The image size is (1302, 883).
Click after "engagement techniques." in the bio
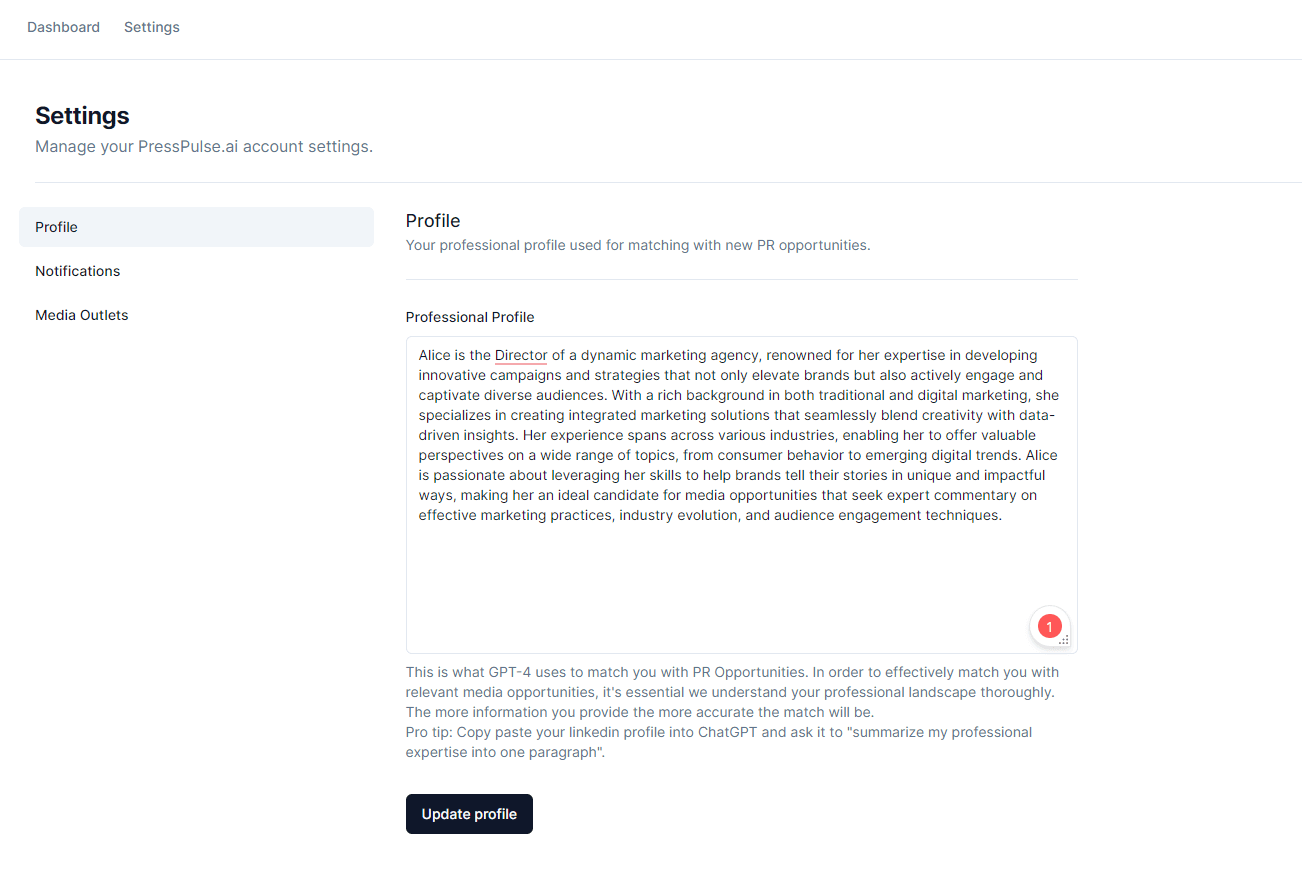coord(1003,515)
